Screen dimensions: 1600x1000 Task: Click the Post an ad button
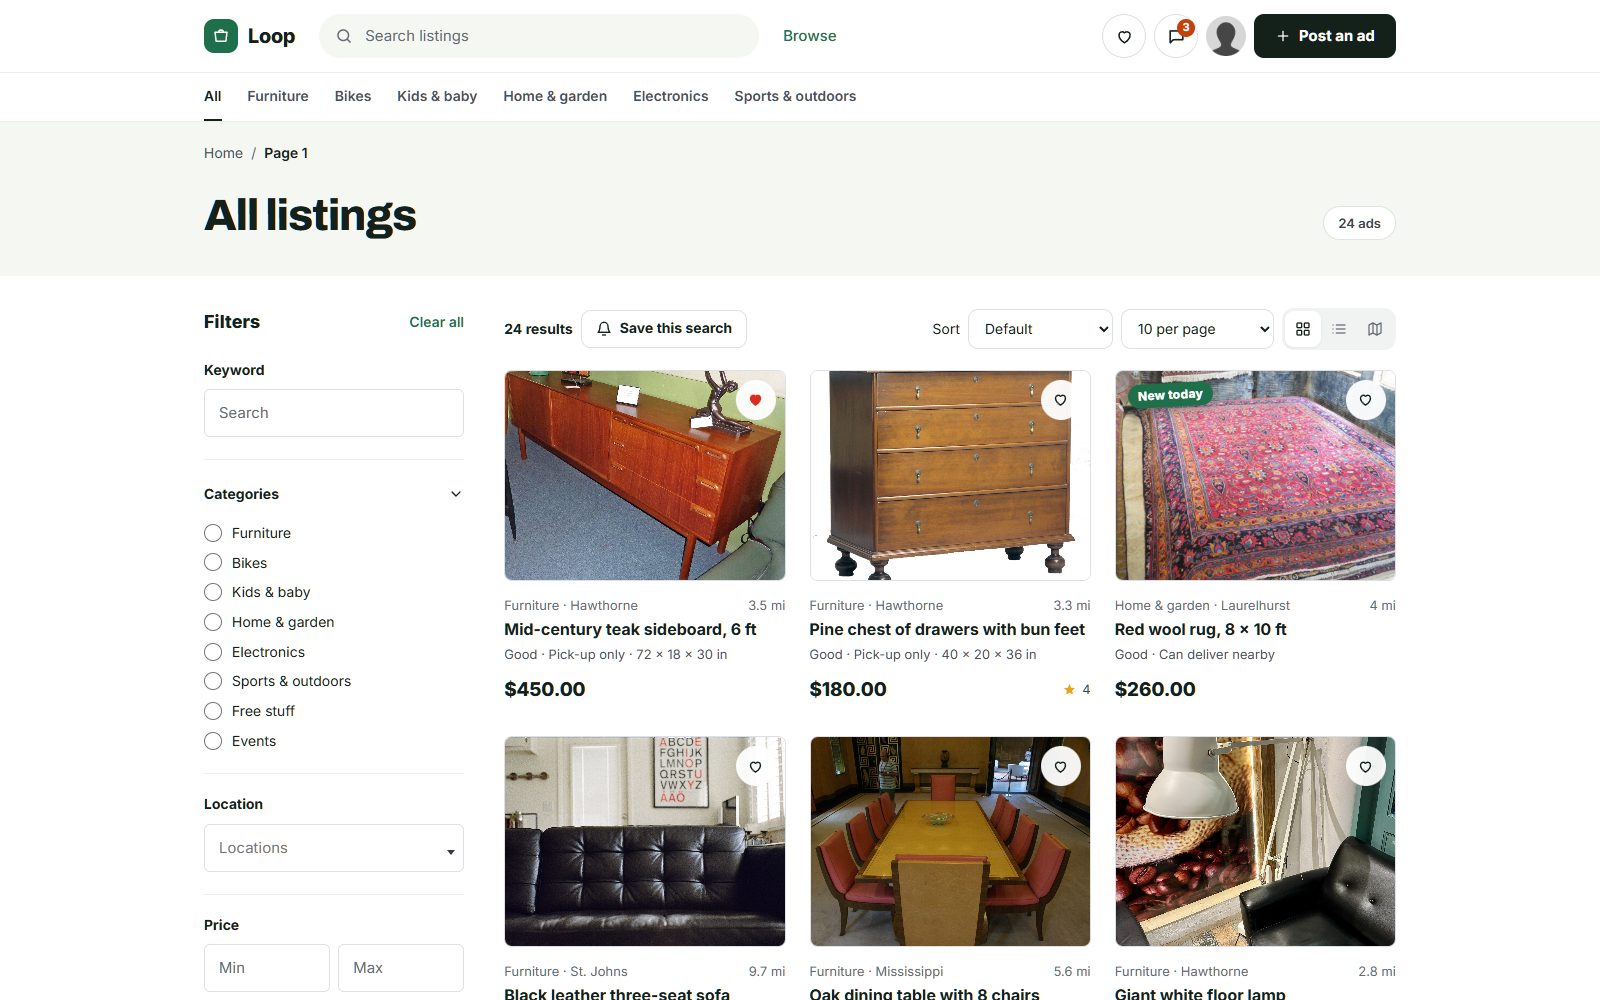[x=1325, y=36]
